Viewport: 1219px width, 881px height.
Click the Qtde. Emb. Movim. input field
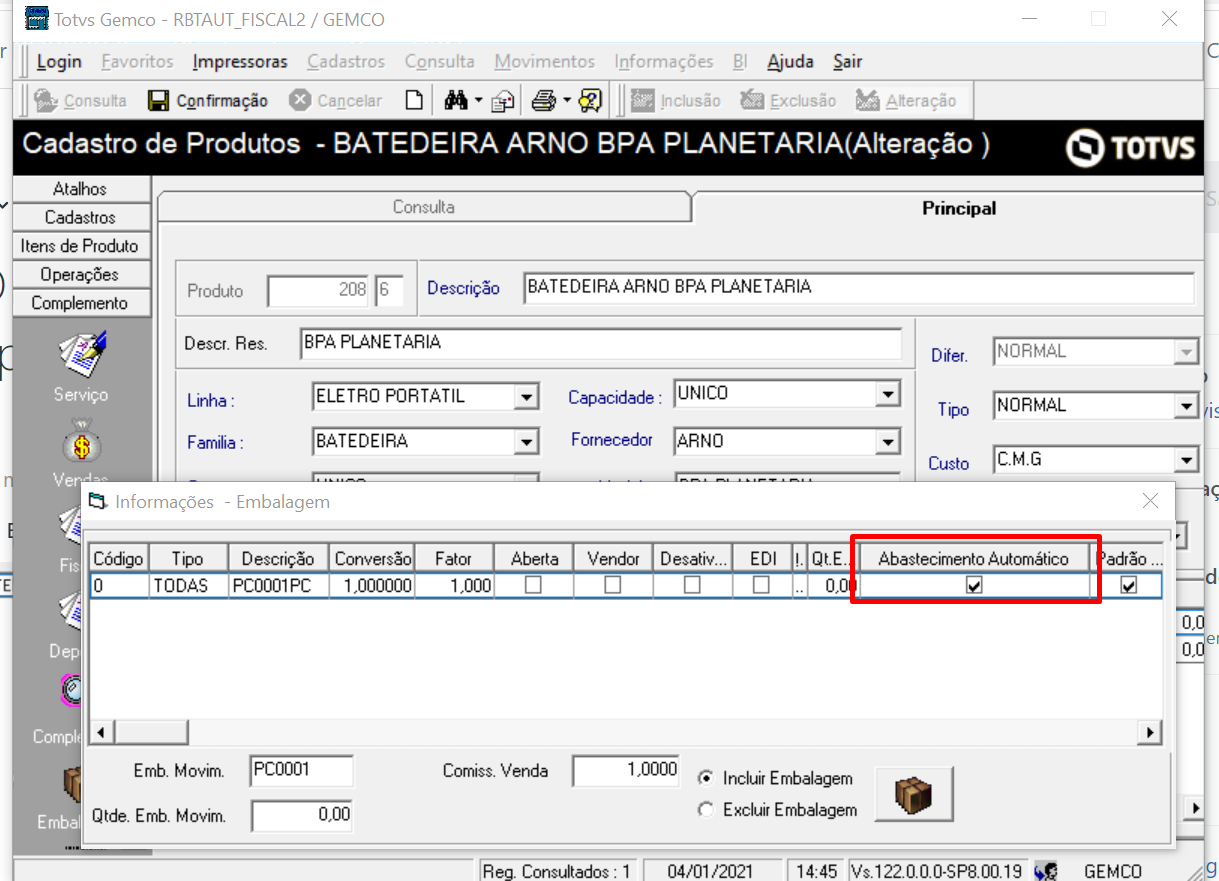301,815
